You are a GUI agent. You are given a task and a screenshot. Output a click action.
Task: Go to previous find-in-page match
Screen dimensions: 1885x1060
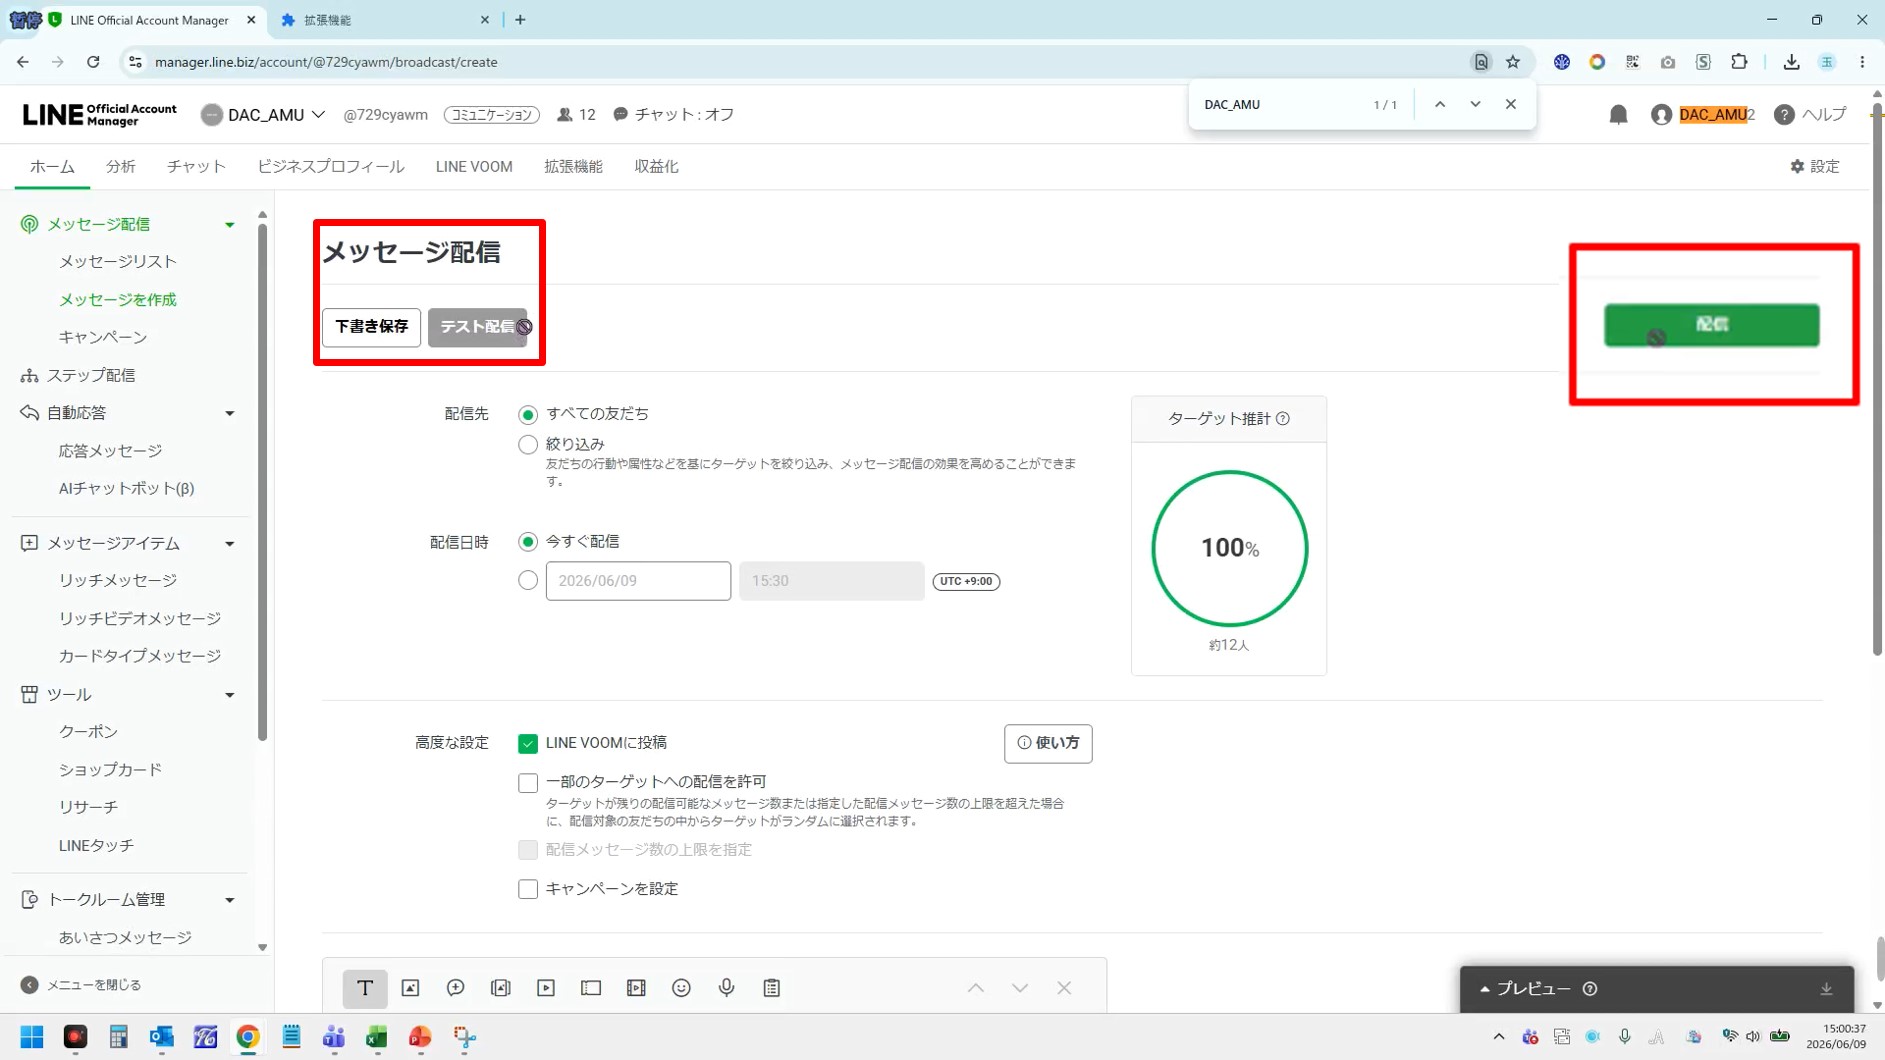click(1440, 104)
